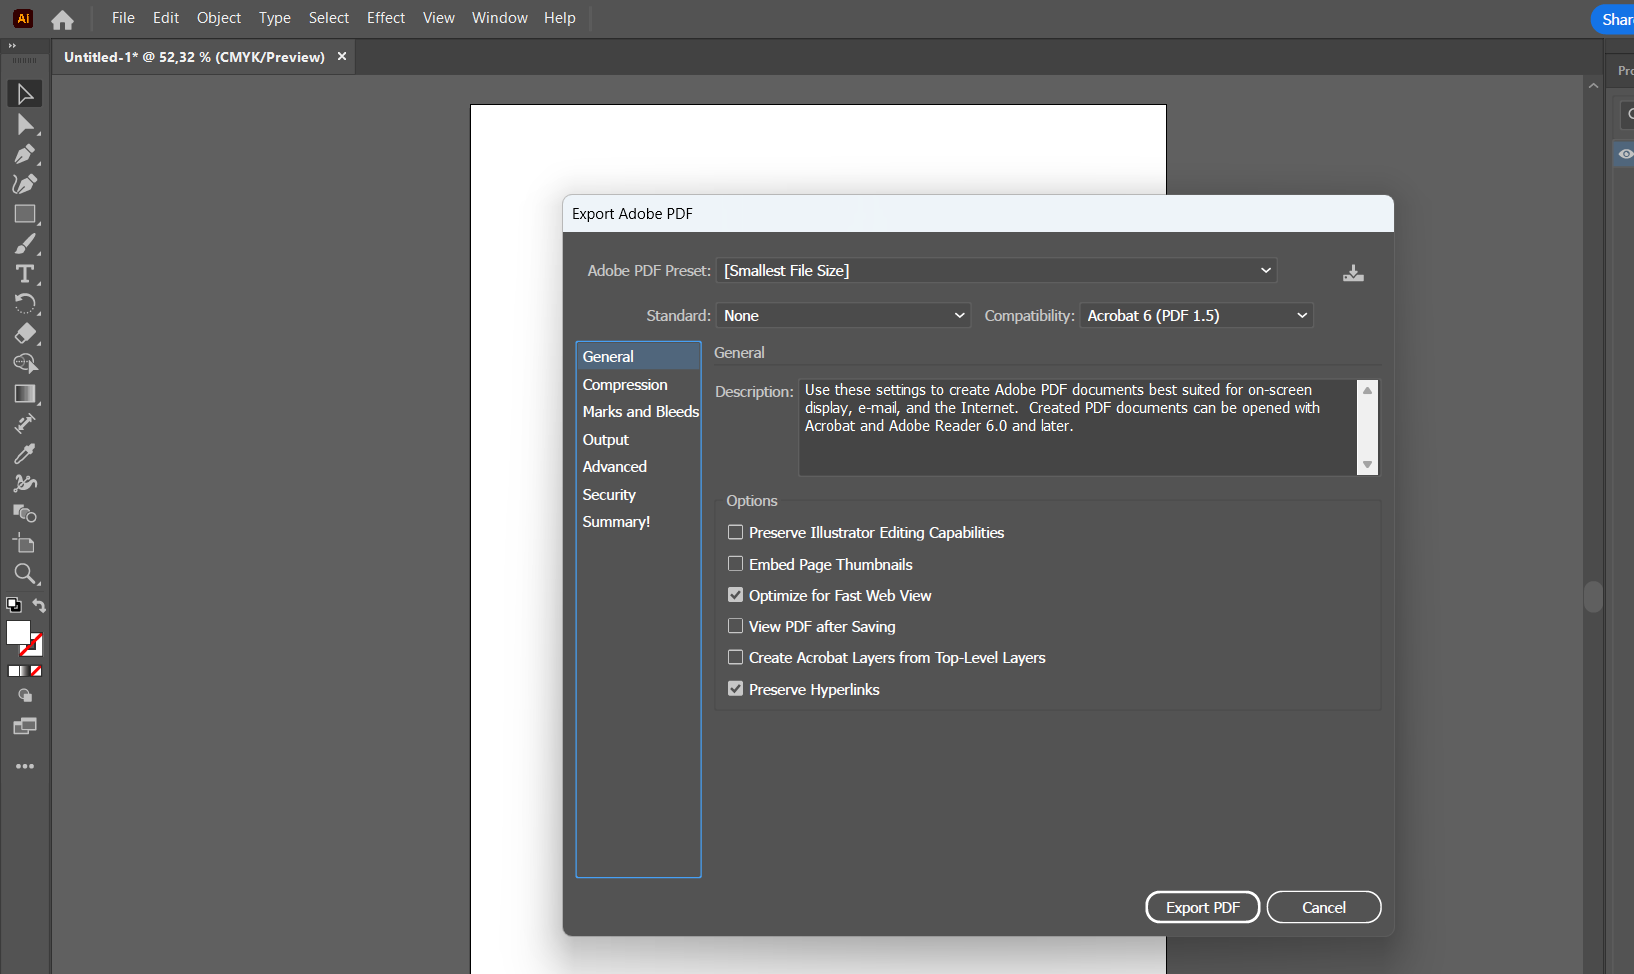Select the Rectangle tool
This screenshot has width=1634, height=974.
click(x=25, y=214)
